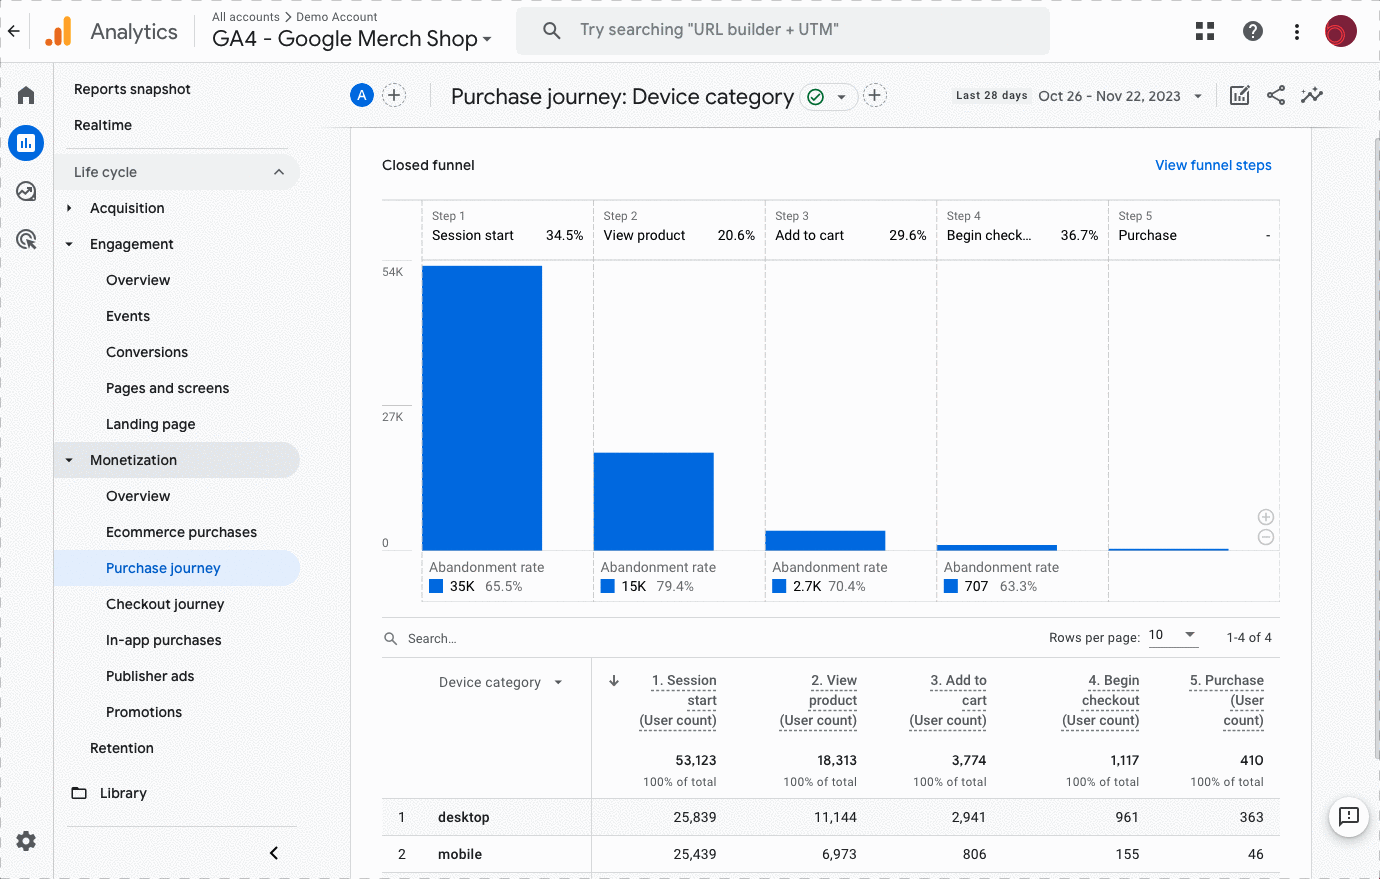Click the View funnel steps link
The height and width of the screenshot is (879, 1380).
coord(1213,165)
